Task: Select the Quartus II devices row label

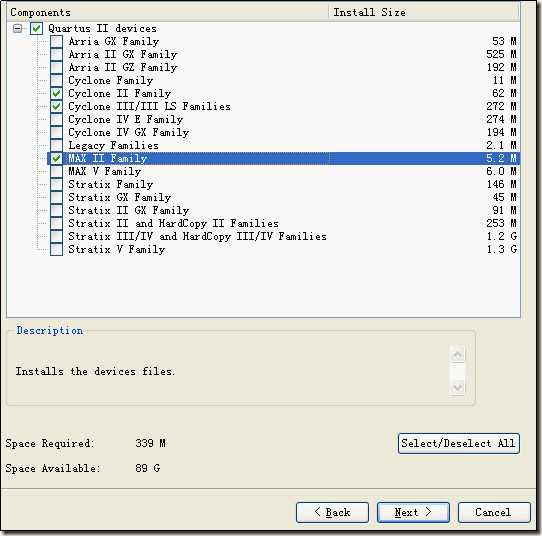Action: [x=102, y=28]
